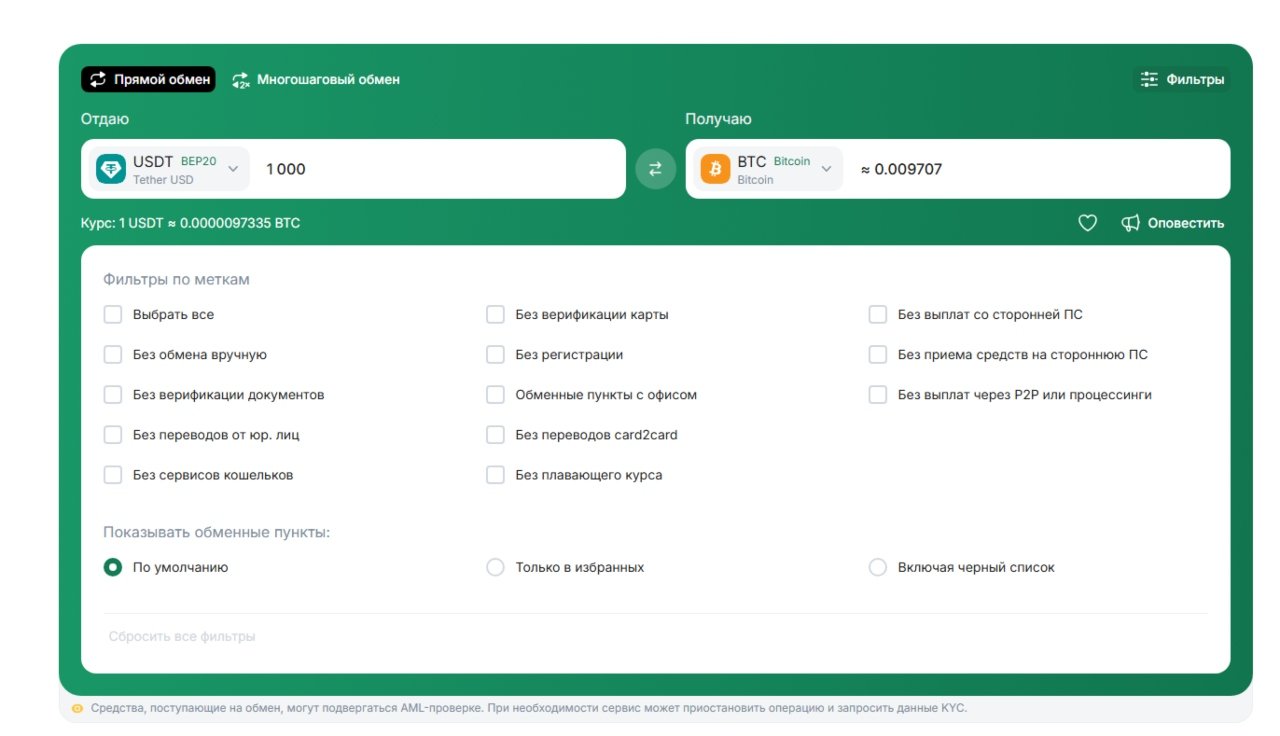The height and width of the screenshot is (736, 1280).
Task: Click the swap currencies arrows icon
Action: pos(655,169)
